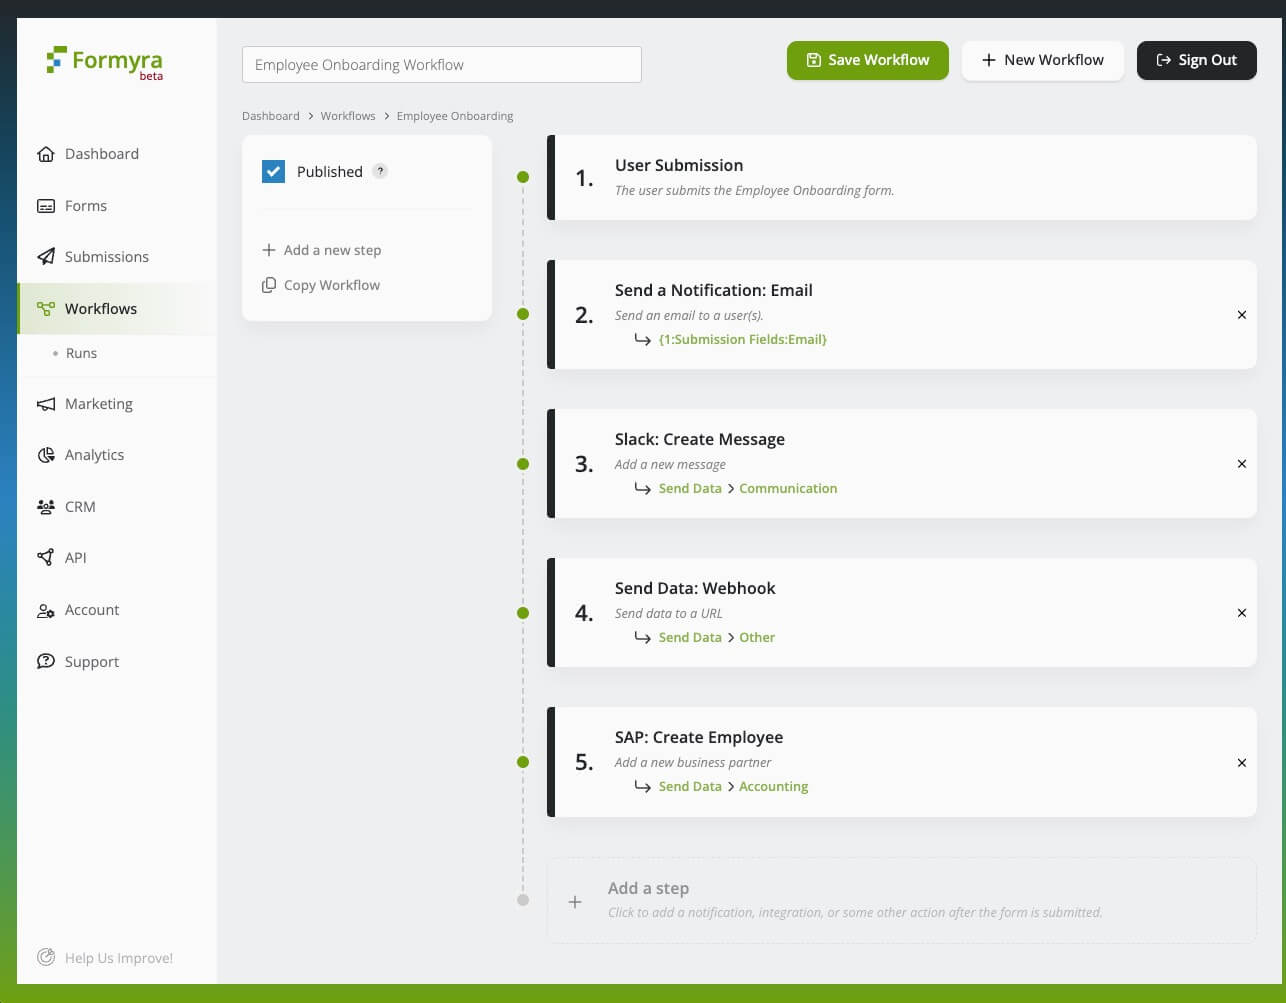This screenshot has height=1003, width=1286.
Task: Open Dashboard using the home icon
Action: click(46, 154)
